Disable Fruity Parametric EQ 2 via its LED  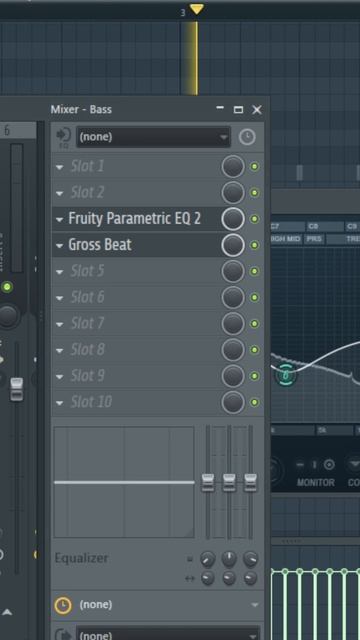(x=255, y=219)
